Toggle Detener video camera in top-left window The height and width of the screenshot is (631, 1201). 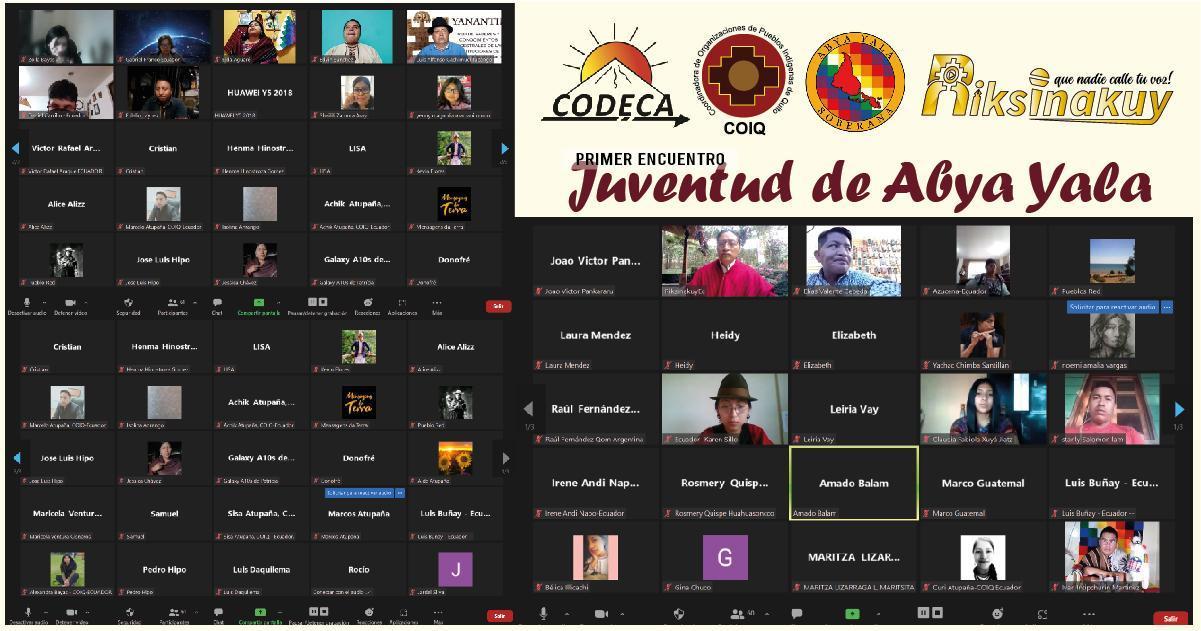pos(70,302)
